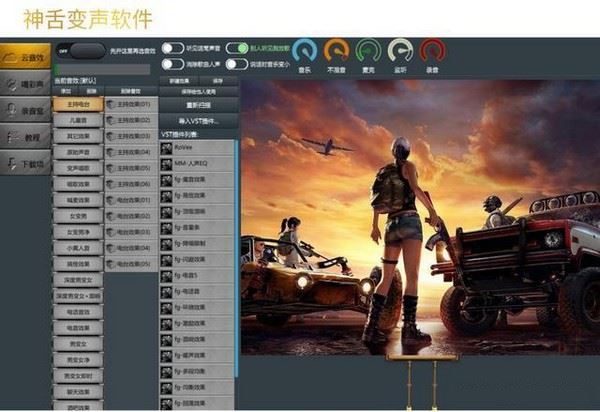Turn off the green enabled toggle
Viewport: 600px width, 412px height.
pos(237,48)
